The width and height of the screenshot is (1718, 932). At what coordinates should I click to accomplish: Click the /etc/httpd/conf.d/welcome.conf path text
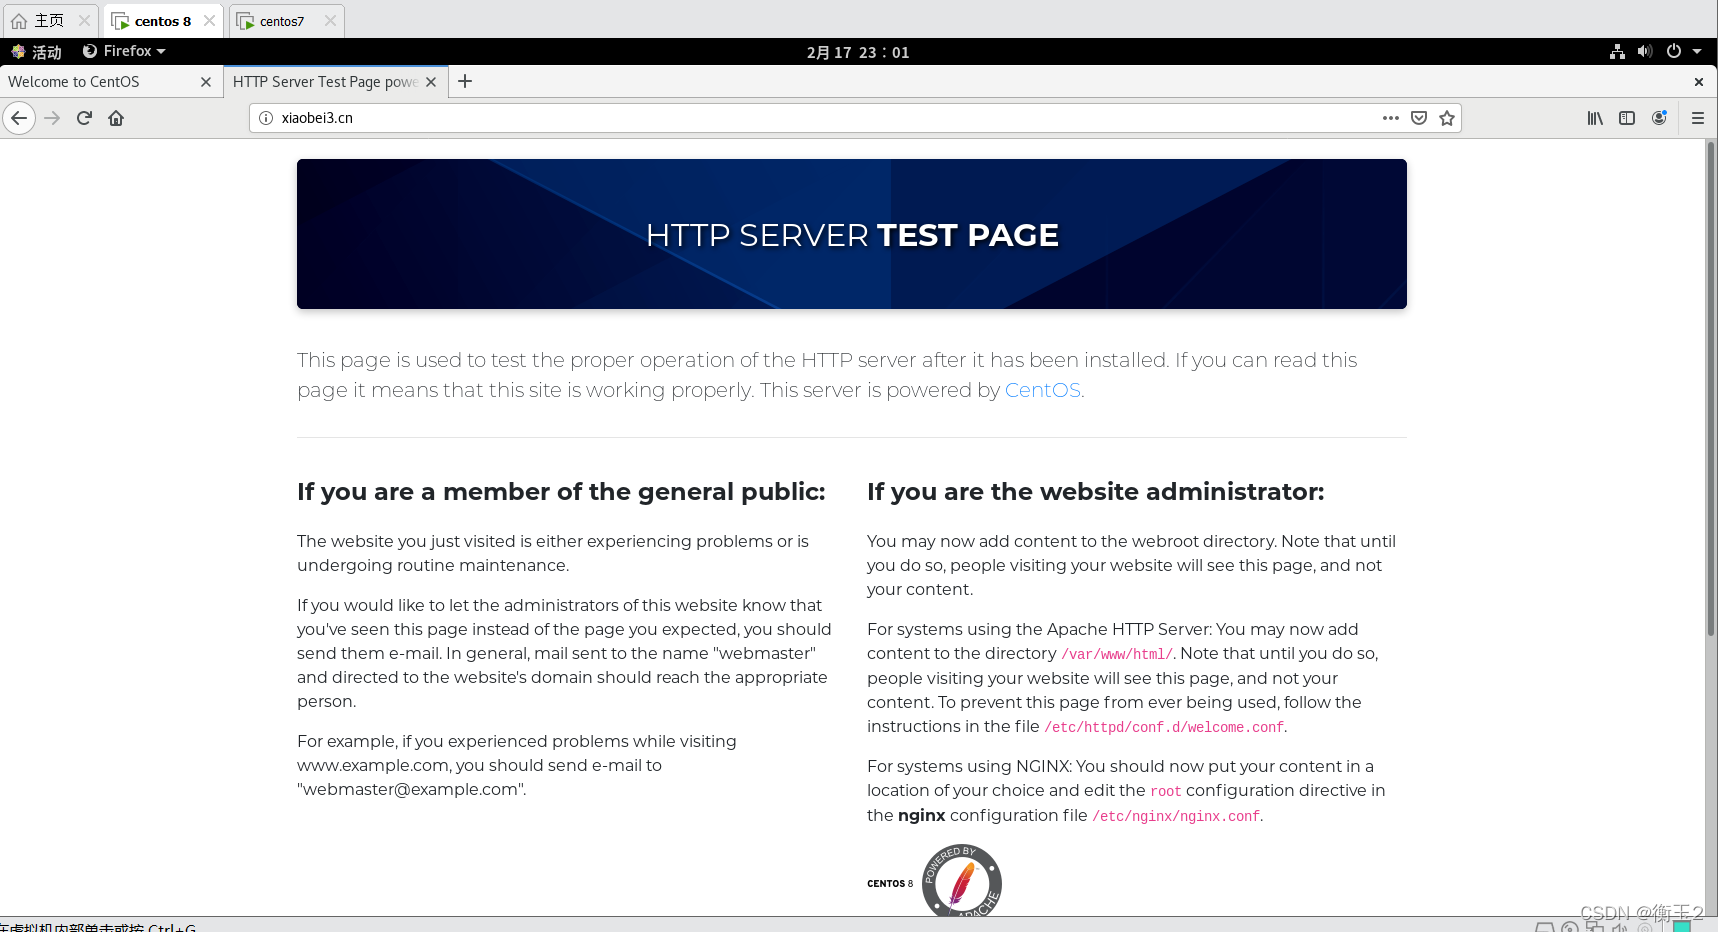click(1164, 728)
